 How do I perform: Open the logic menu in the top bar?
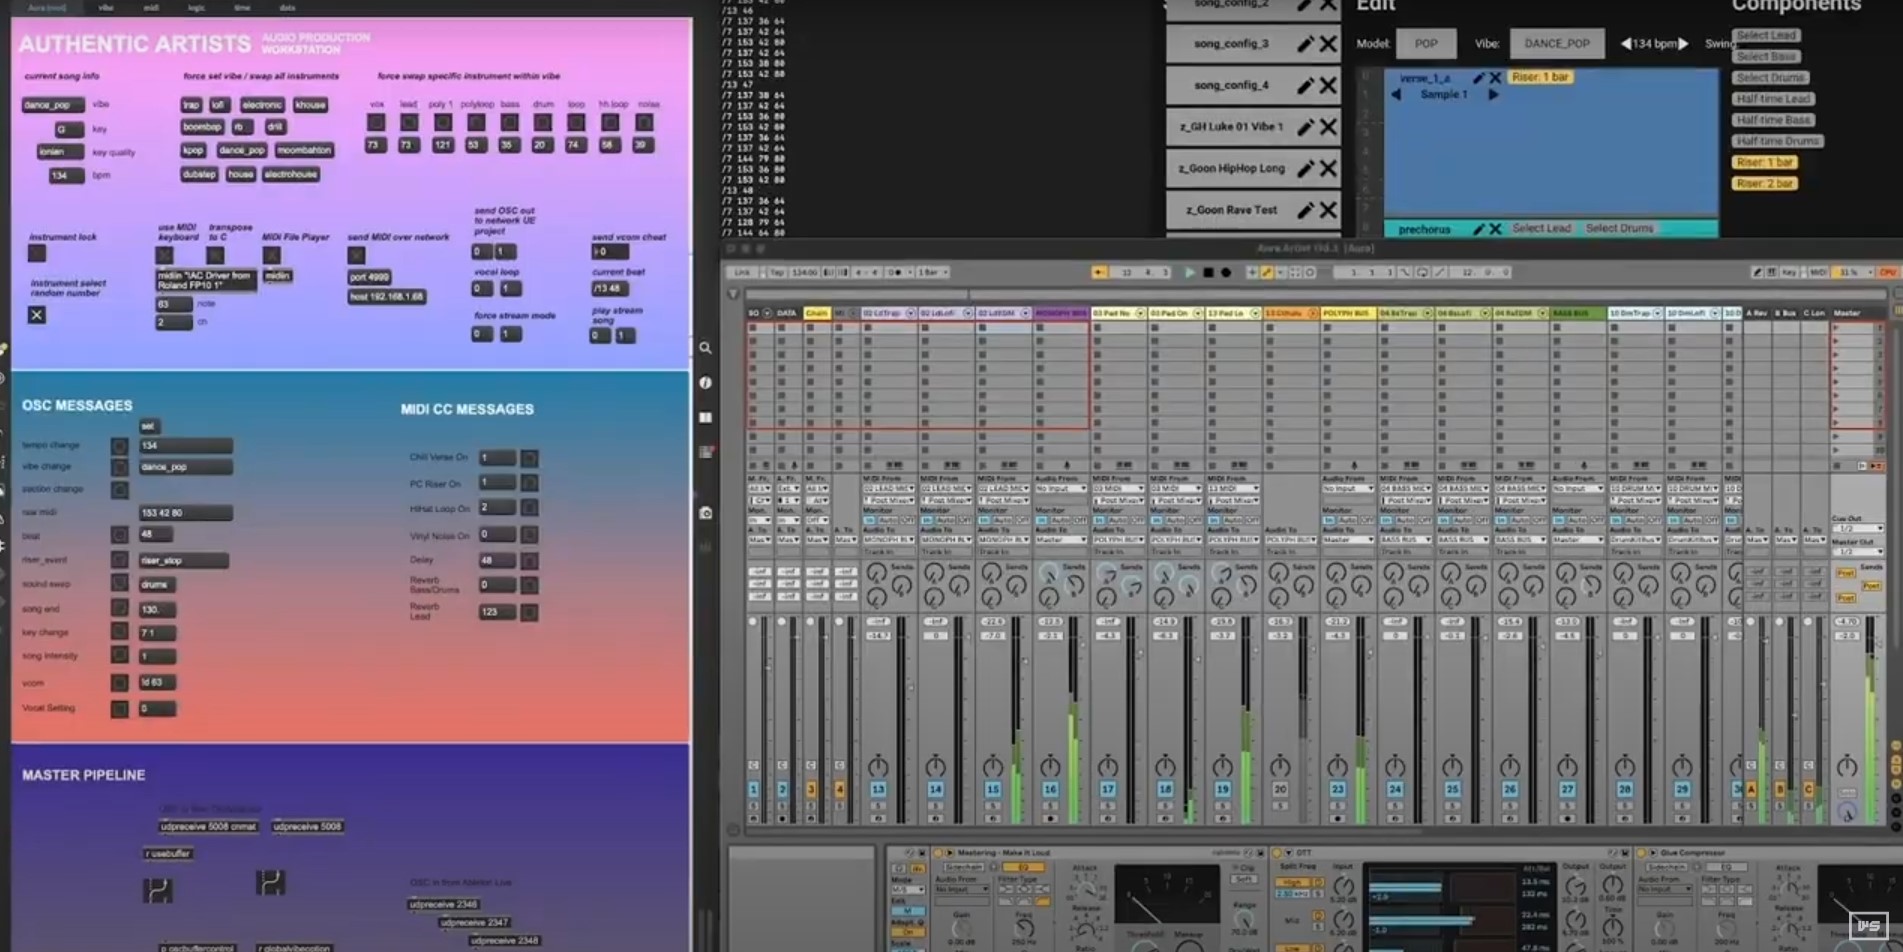pos(196,7)
